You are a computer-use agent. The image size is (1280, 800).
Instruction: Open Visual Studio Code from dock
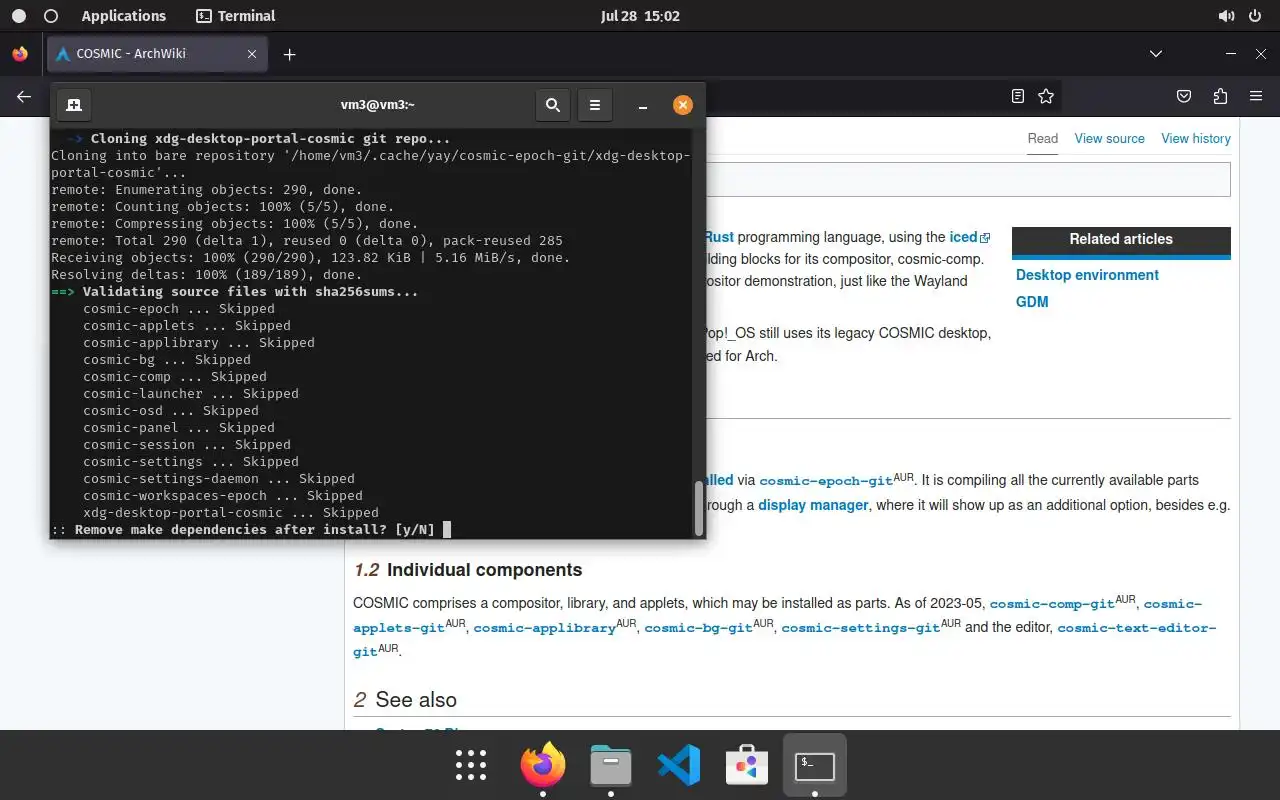[679, 765]
